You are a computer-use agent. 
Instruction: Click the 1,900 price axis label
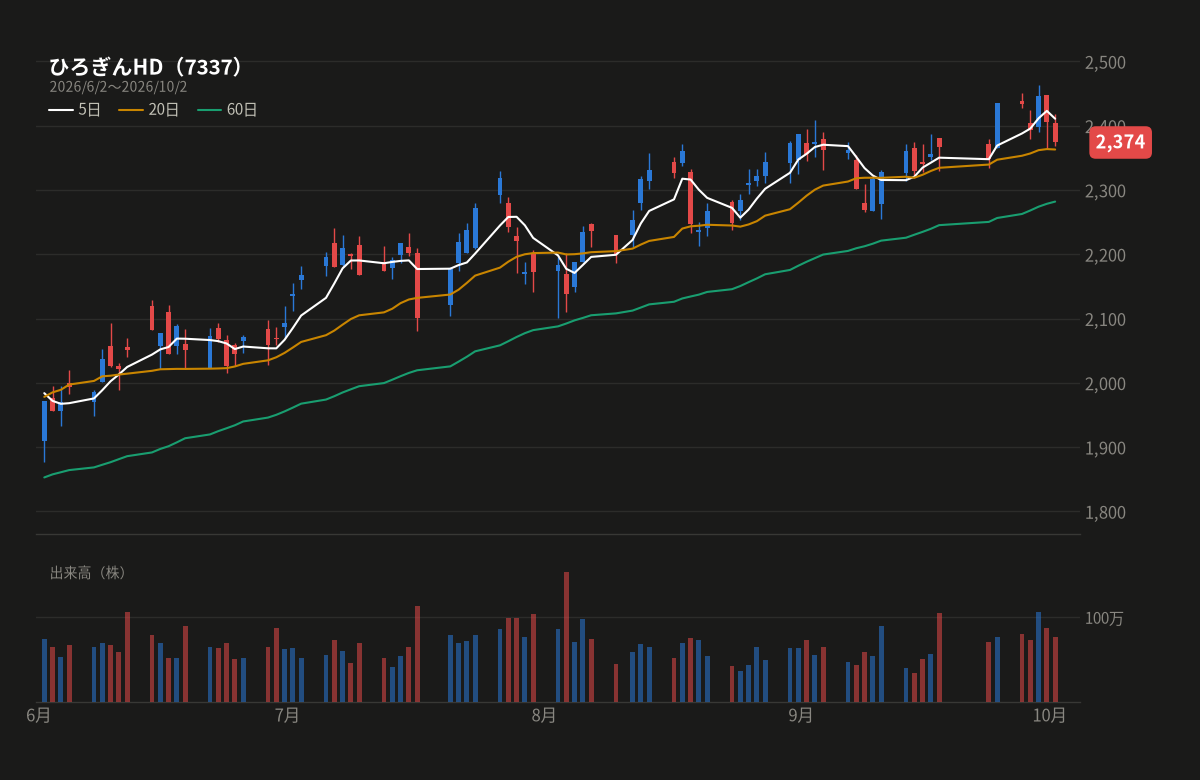click(1105, 448)
